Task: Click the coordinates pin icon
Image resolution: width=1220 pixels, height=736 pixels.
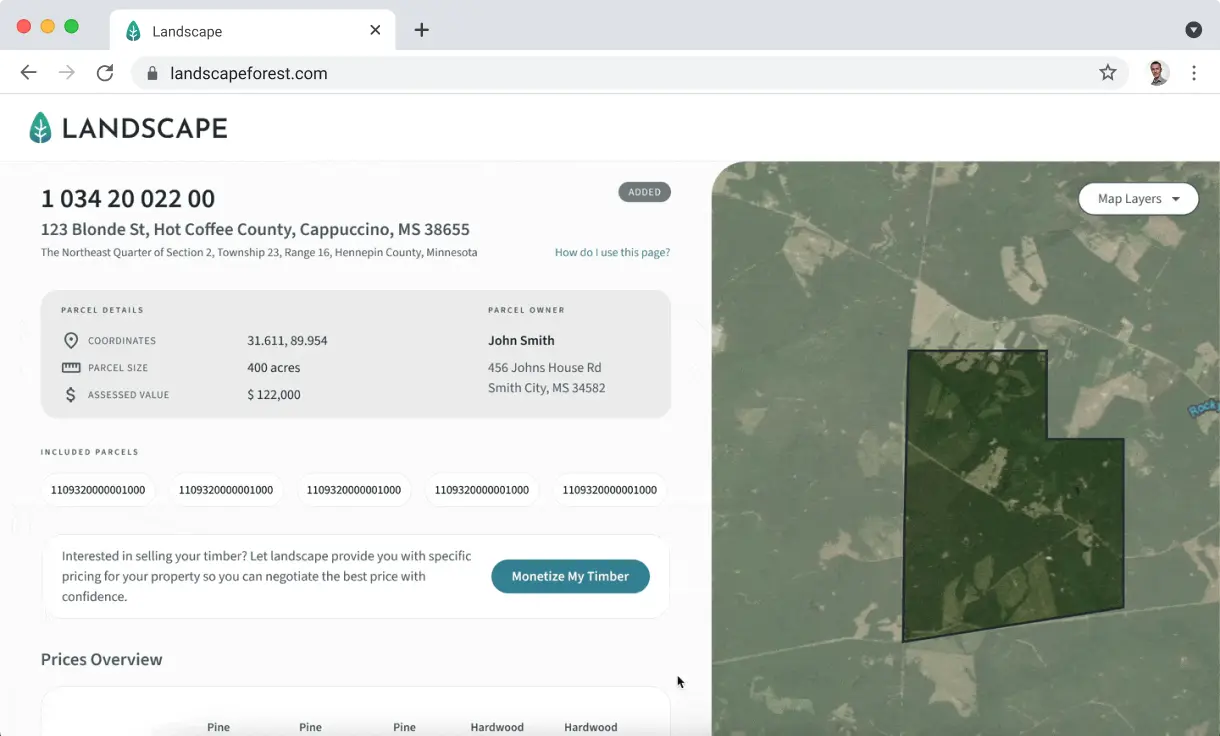Action: click(71, 340)
